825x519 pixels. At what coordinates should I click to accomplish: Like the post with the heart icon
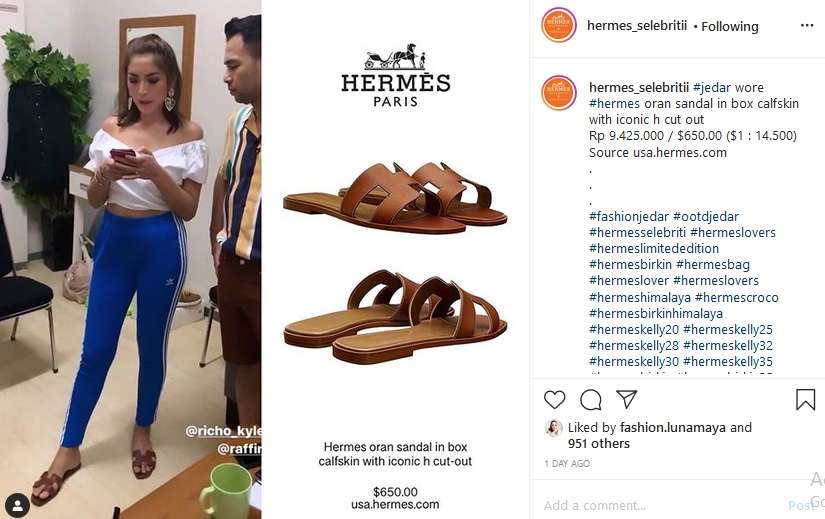pos(555,400)
